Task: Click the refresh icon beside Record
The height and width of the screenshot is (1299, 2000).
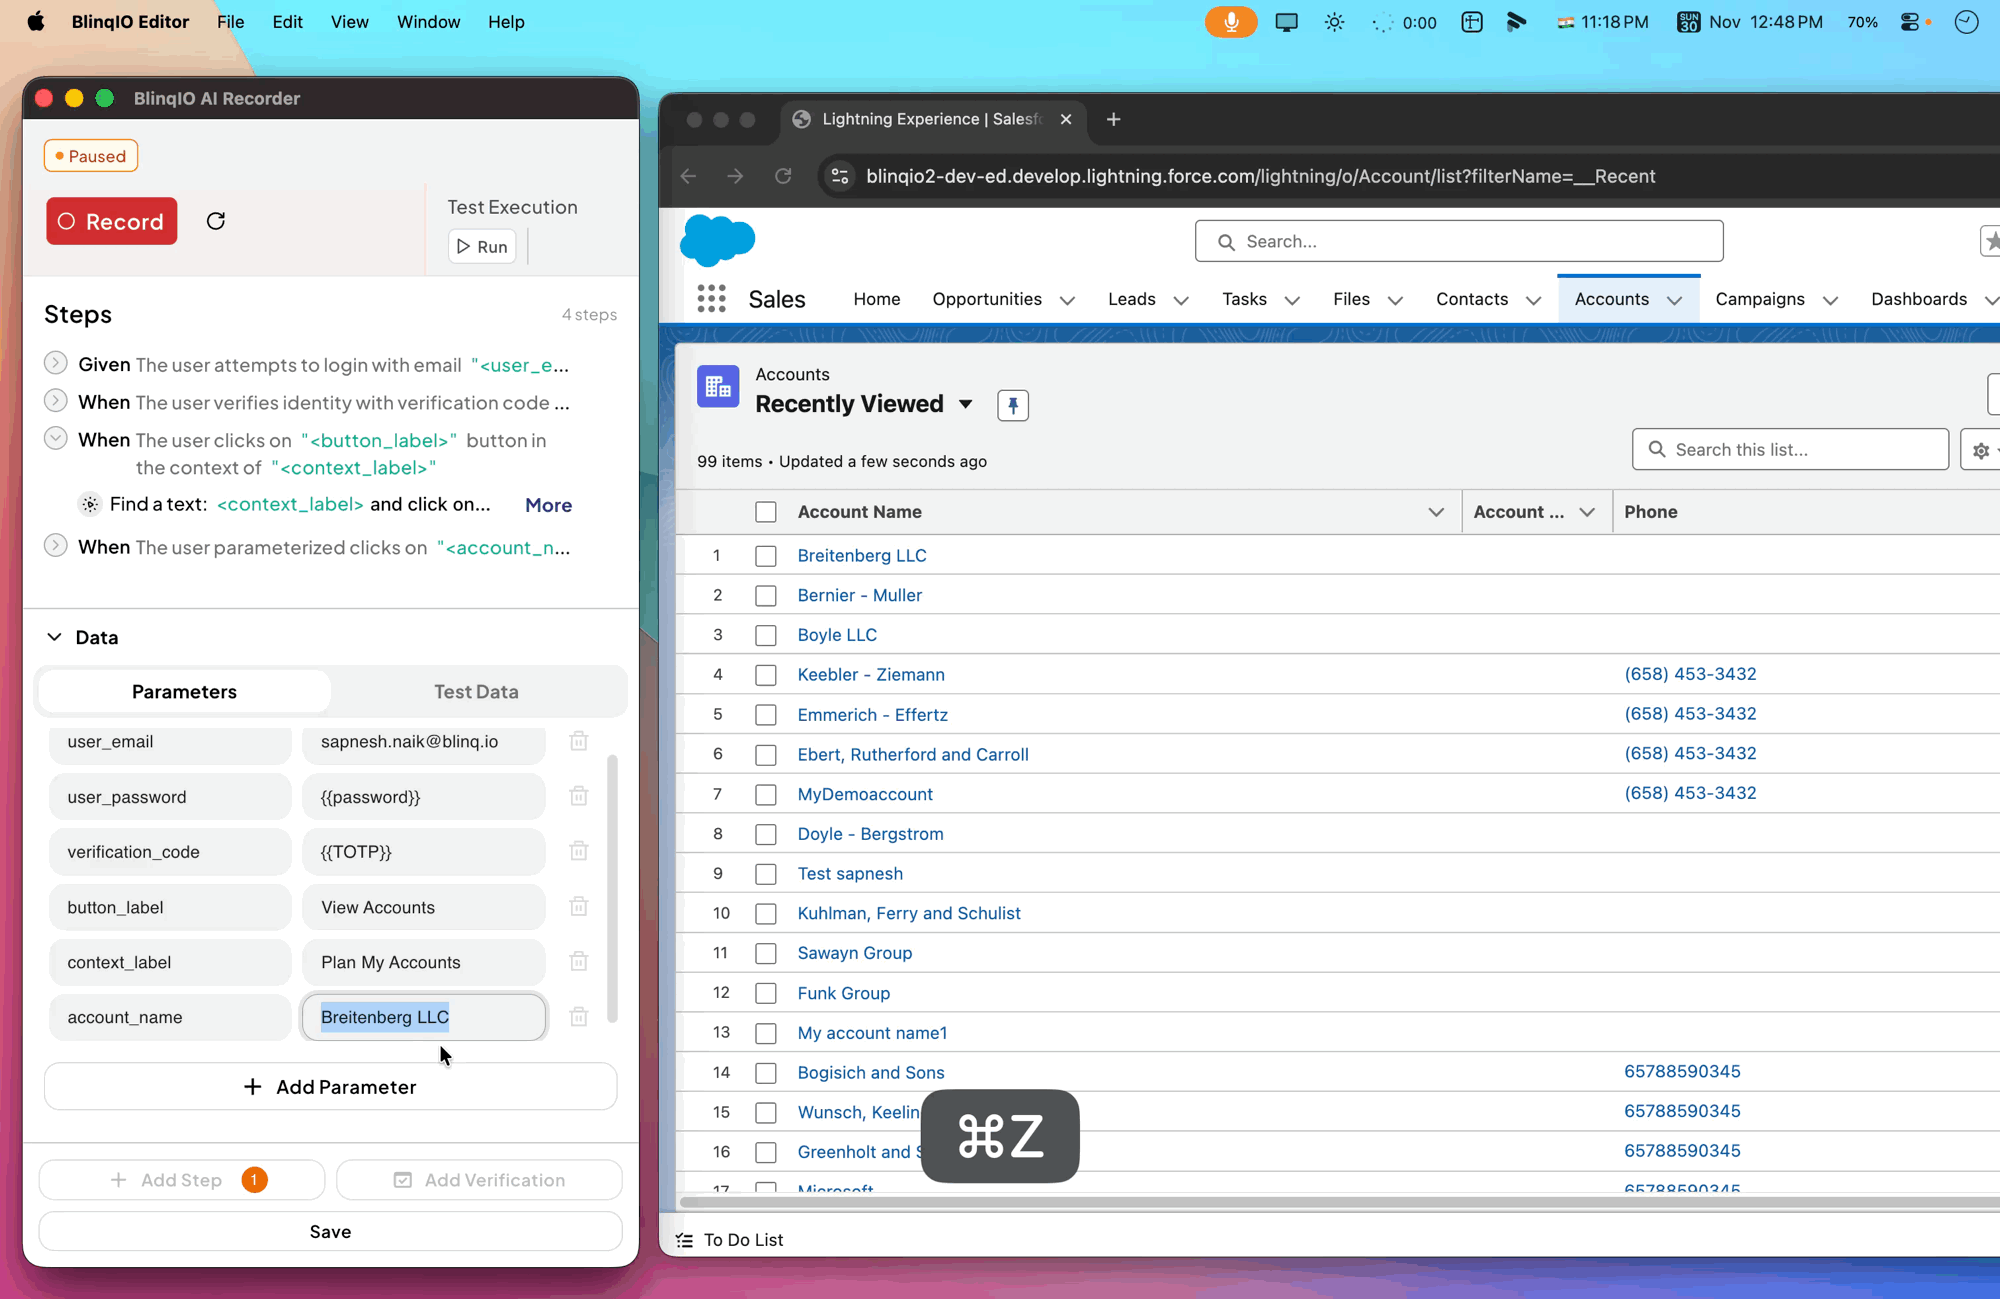Action: (216, 221)
